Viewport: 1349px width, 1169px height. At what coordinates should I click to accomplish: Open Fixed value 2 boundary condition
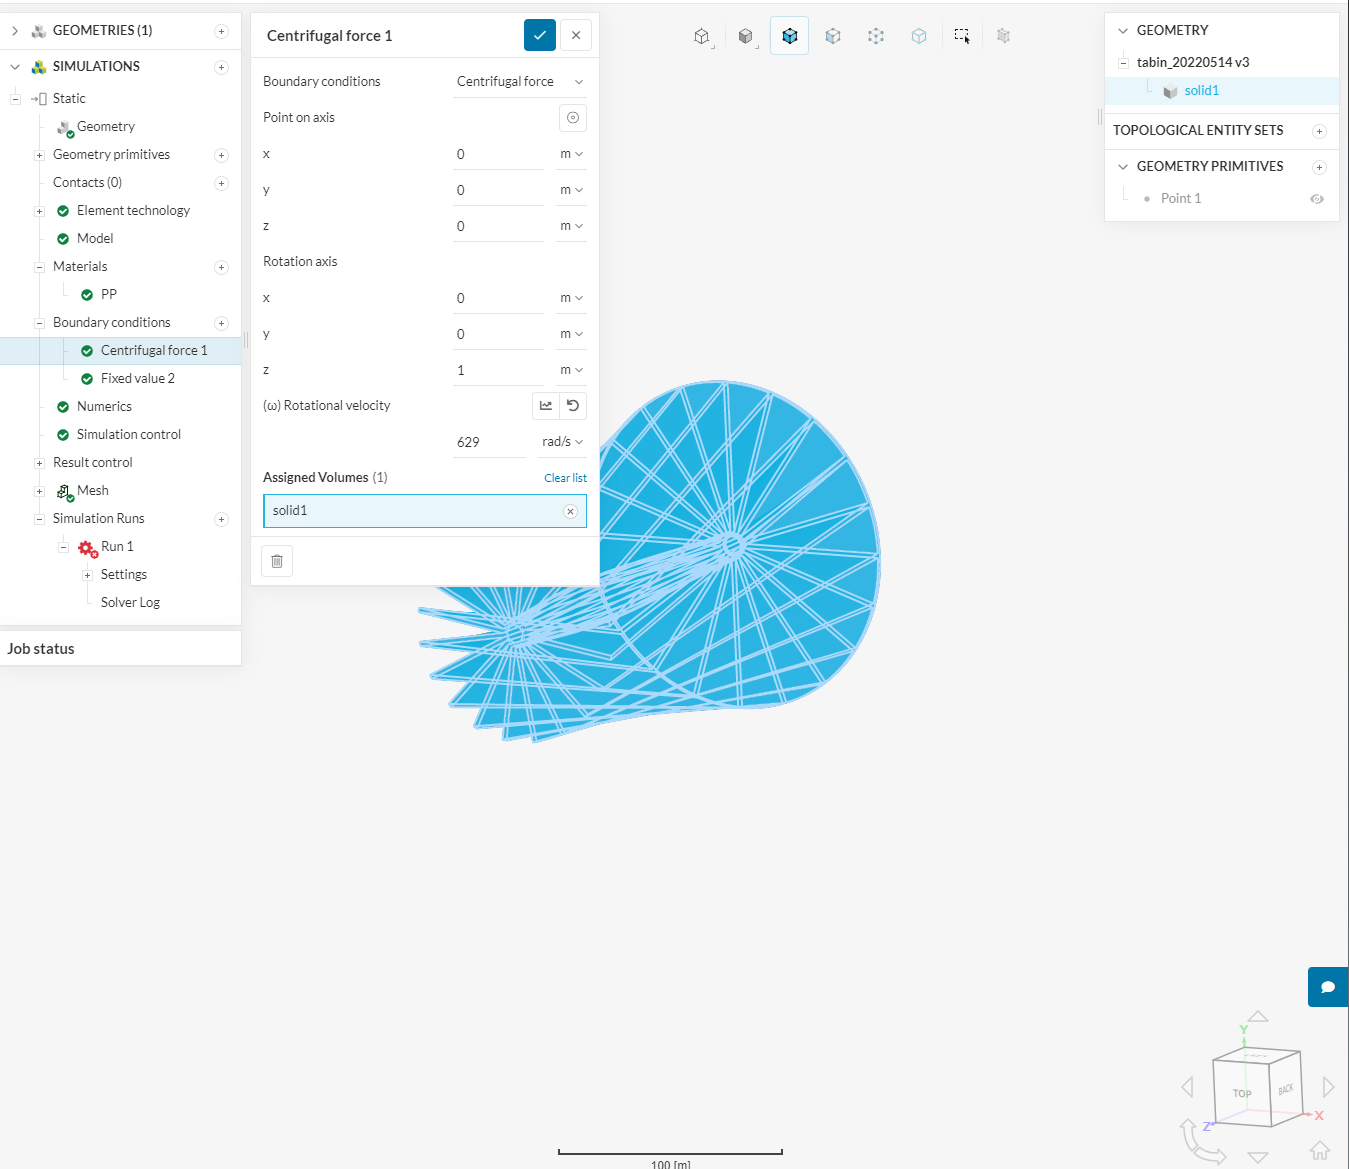138,379
